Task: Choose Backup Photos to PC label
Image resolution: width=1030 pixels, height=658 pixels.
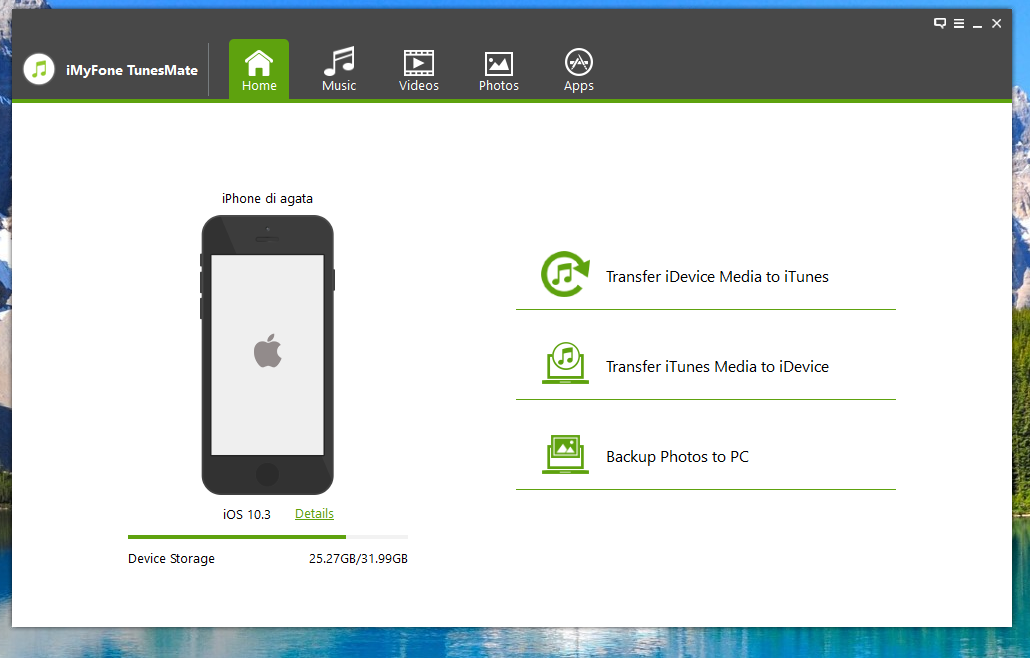Action: pyautogui.click(x=677, y=456)
